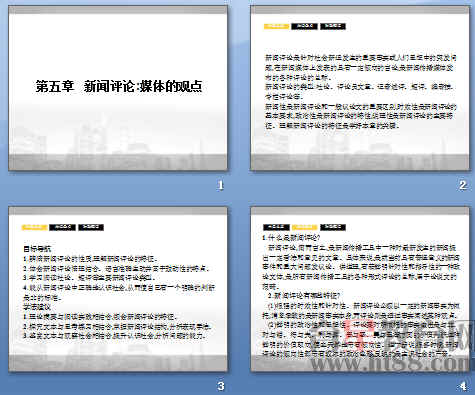Click the title 第五章 新闻评论:媒体的观点
The image size is (475, 395).
pos(119,86)
